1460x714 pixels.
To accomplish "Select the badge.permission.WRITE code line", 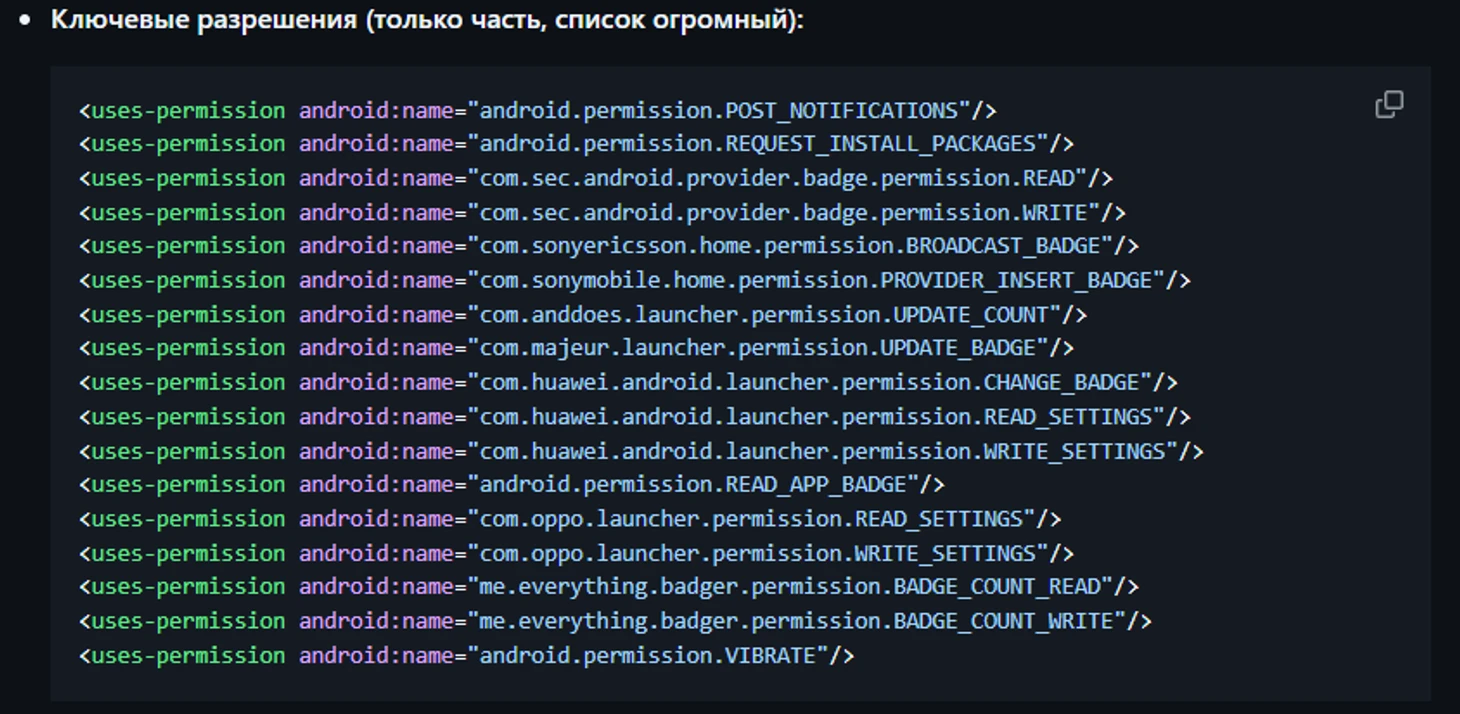I will (x=602, y=213).
